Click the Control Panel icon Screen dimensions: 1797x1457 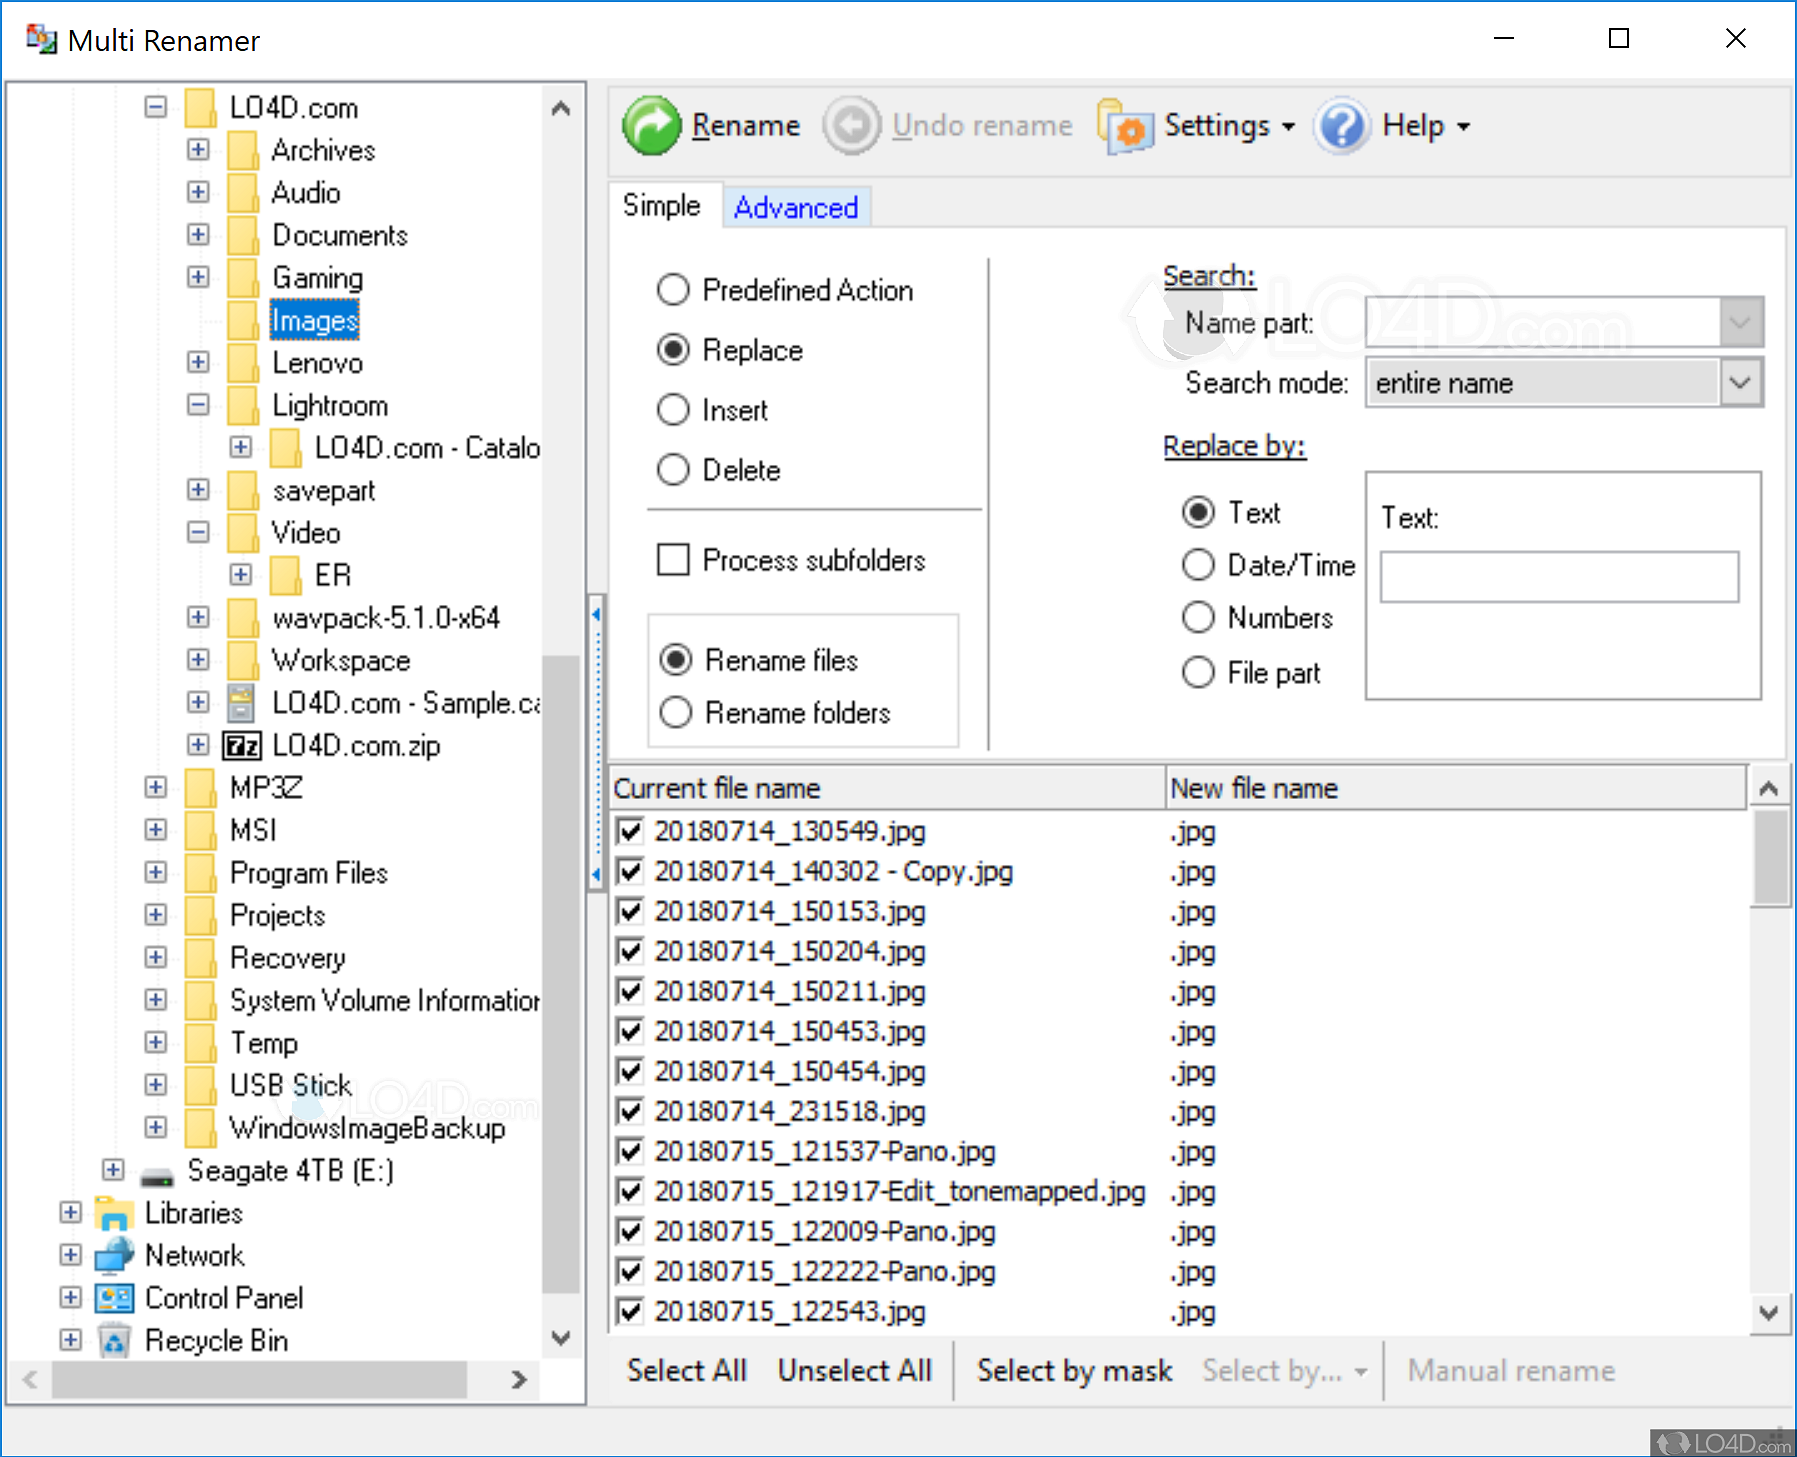(x=113, y=1297)
